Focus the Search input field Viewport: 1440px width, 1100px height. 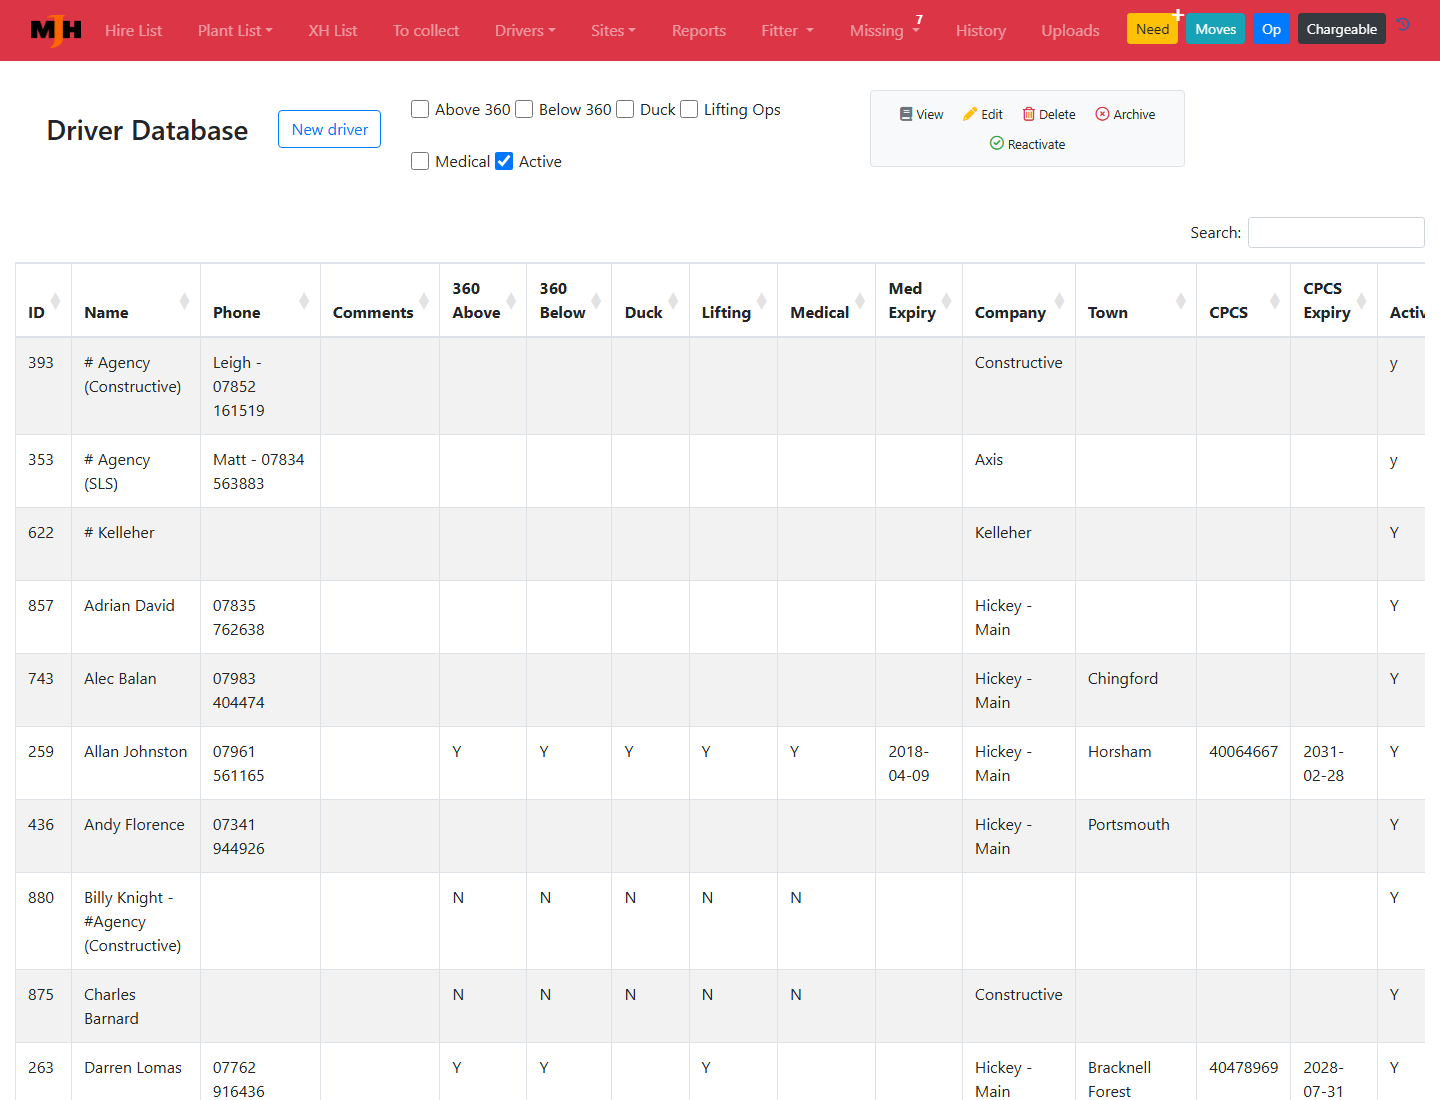point(1336,232)
